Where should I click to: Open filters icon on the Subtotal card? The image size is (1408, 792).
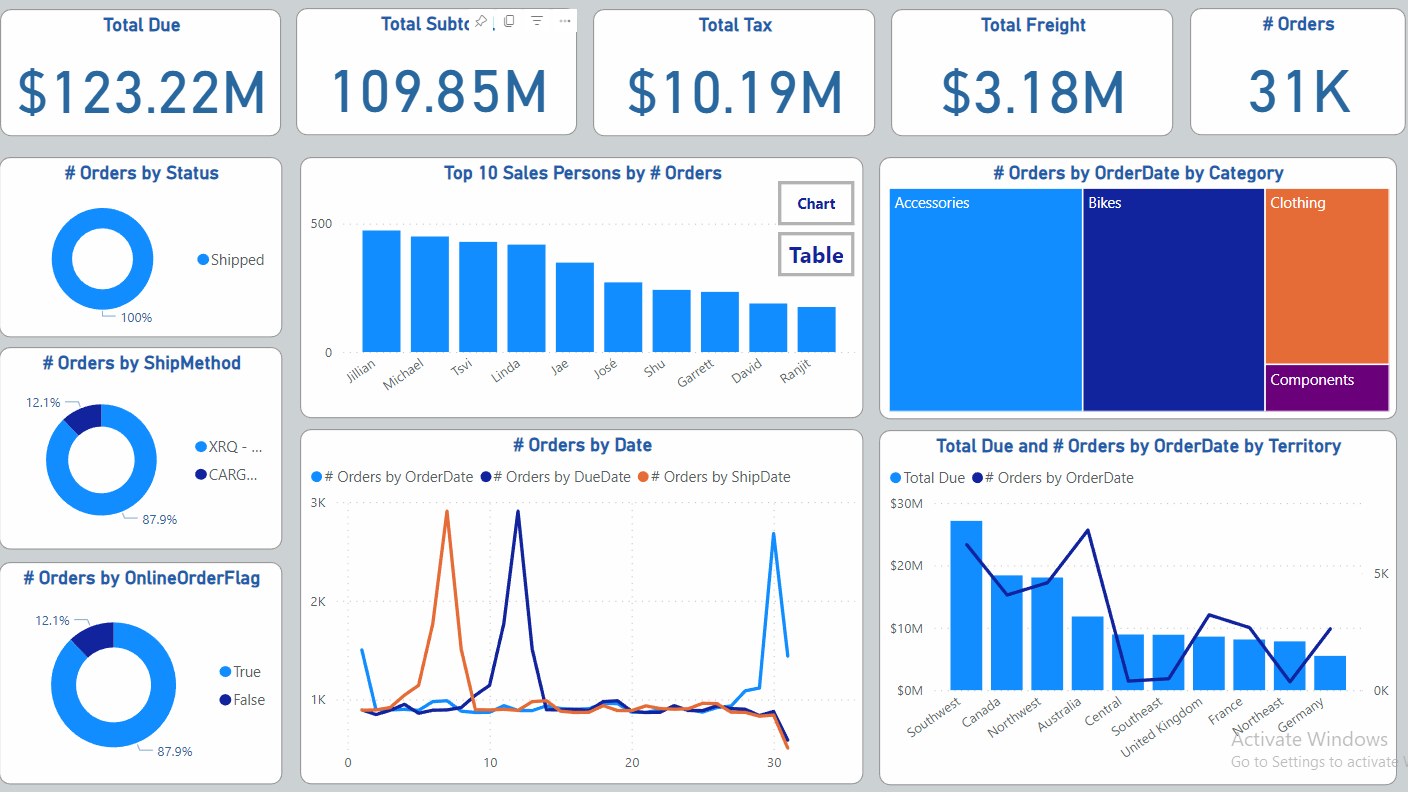click(x=537, y=21)
